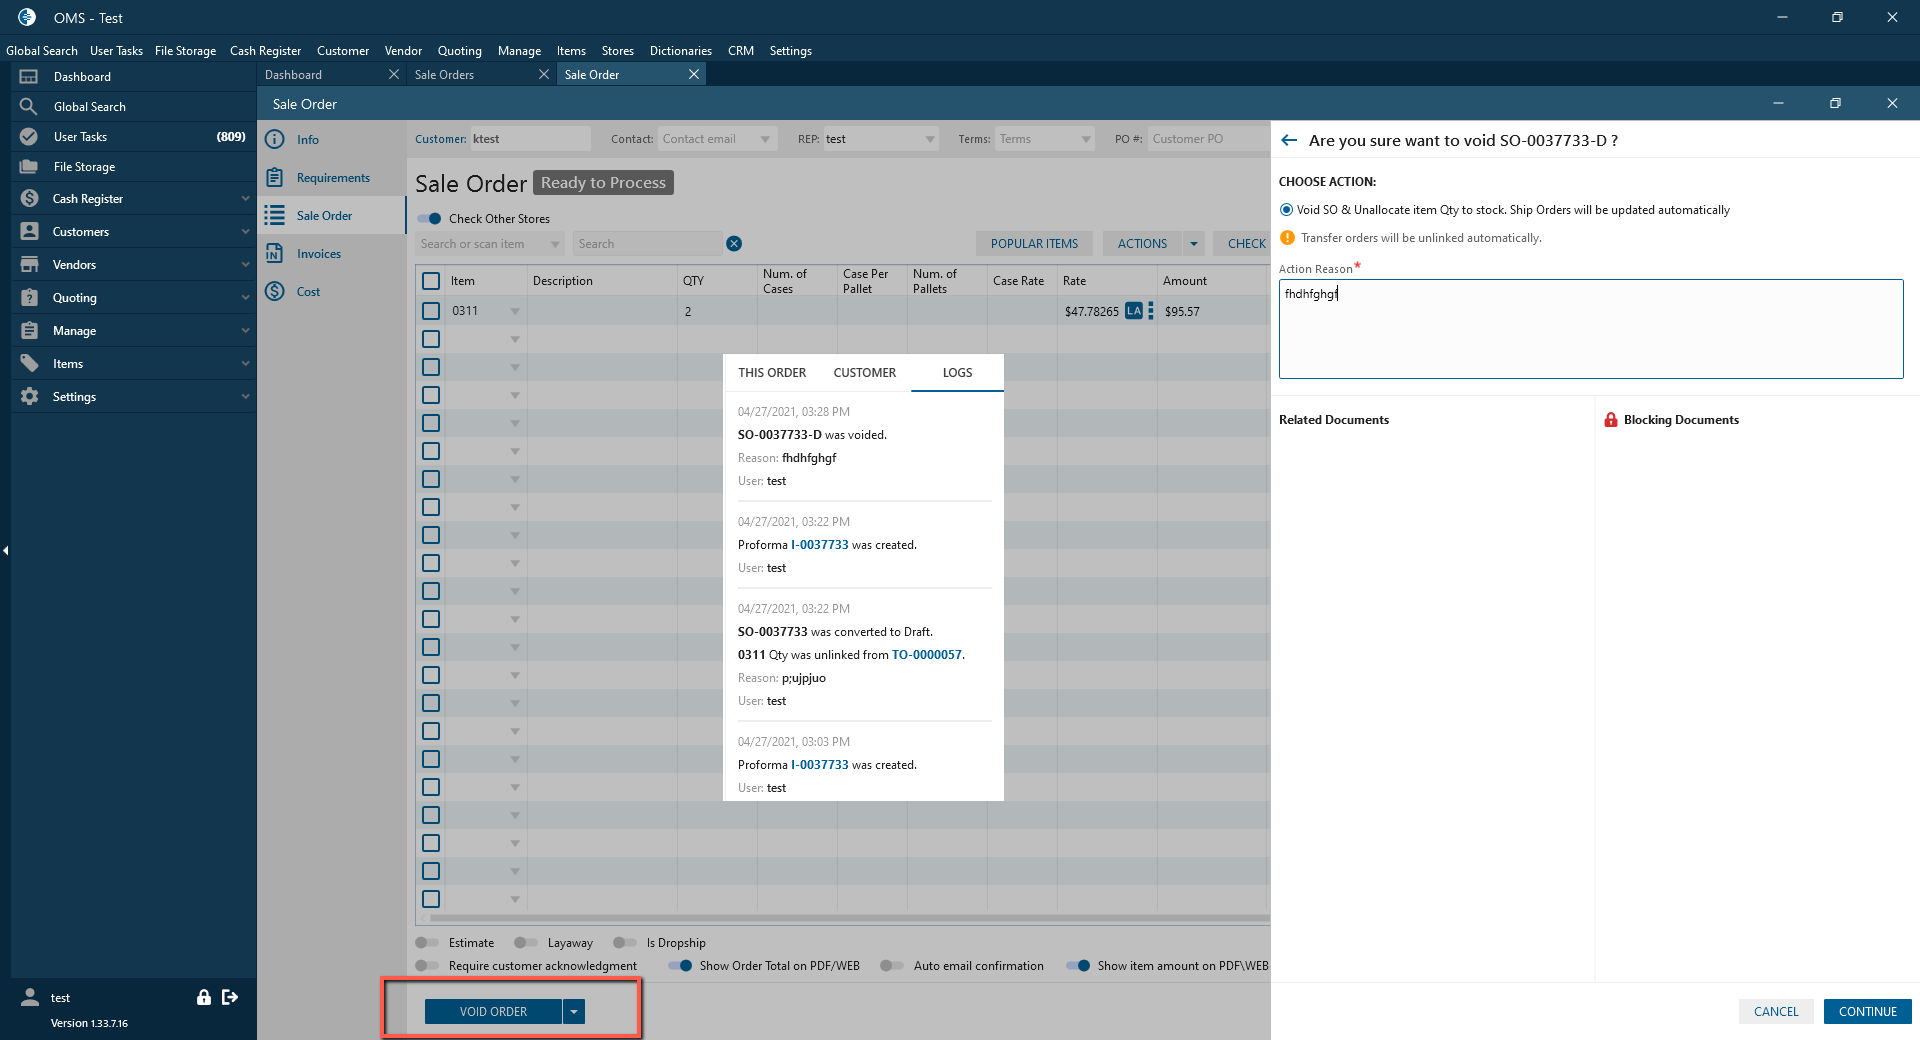
Task: Open the Contact email dropdown
Action: 765,140
